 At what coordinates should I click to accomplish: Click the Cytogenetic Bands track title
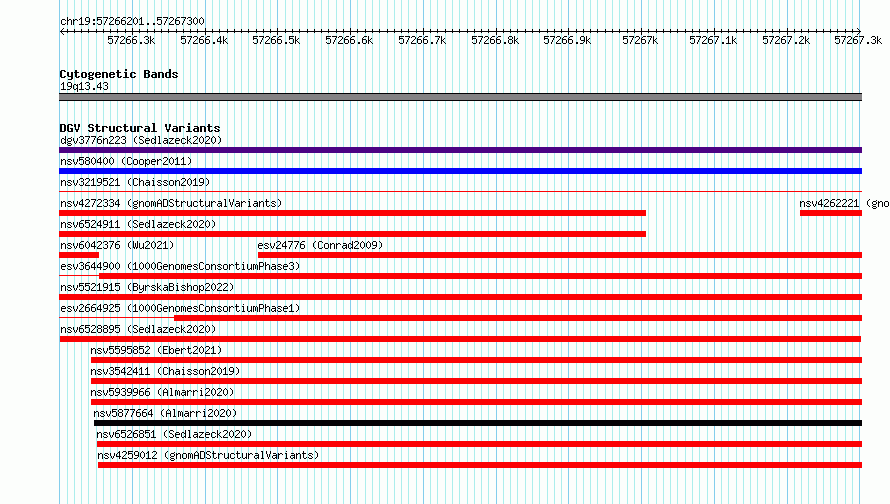coord(119,74)
